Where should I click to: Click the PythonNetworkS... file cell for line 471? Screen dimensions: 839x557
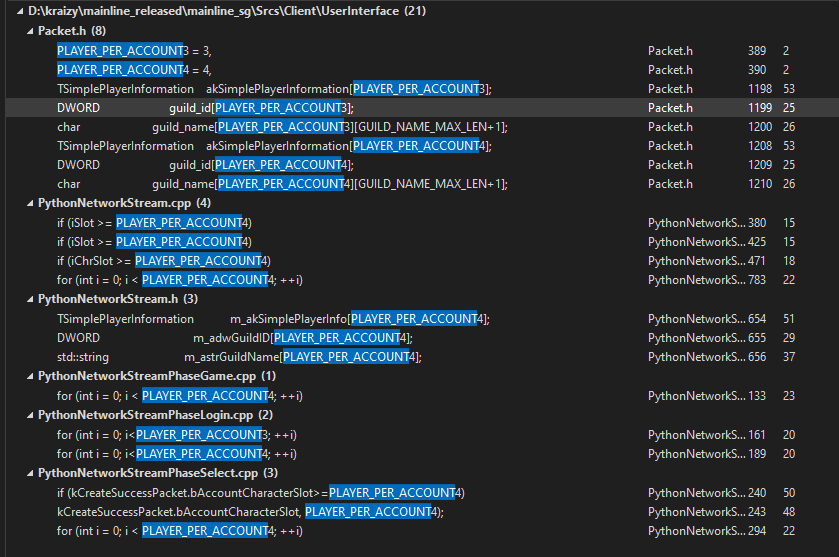697,261
